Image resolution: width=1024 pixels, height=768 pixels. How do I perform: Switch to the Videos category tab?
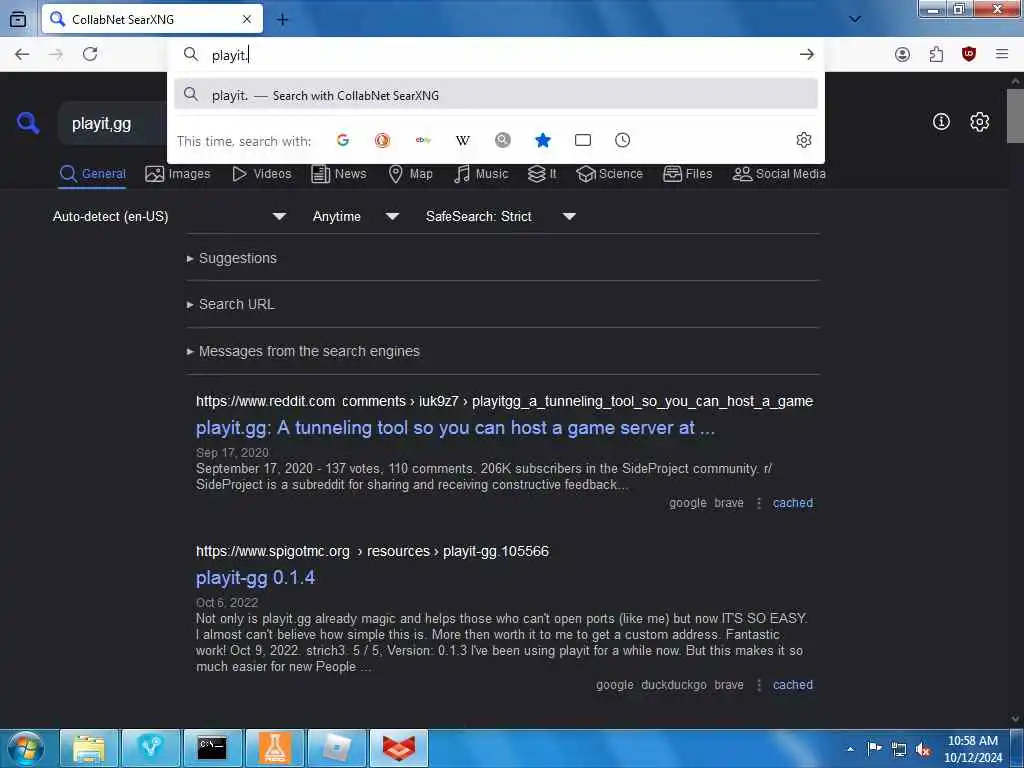pyautogui.click(x=262, y=174)
